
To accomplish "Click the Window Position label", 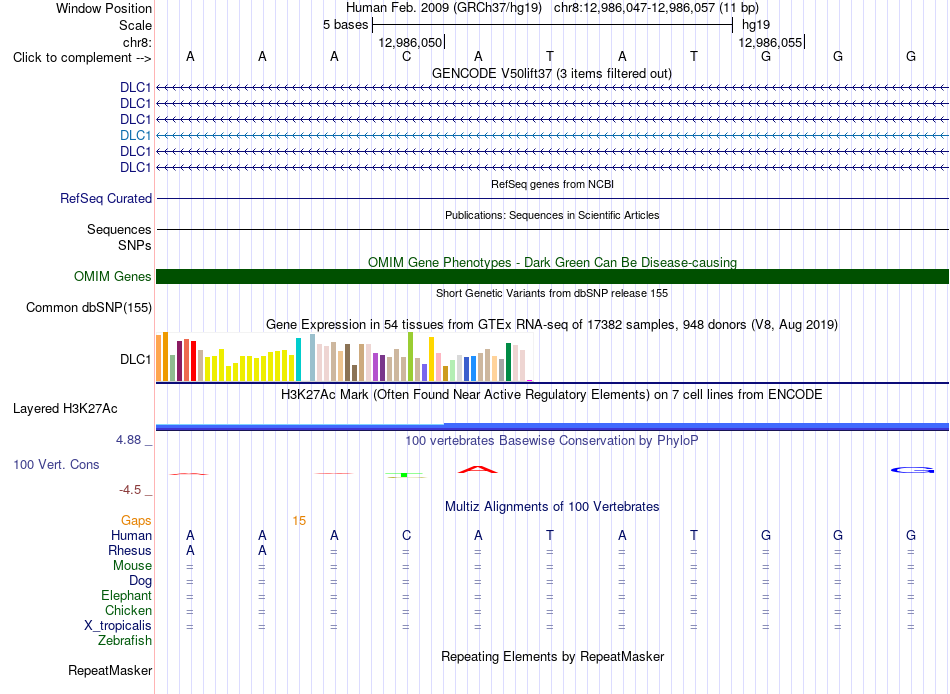I will pyautogui.click(x=104, y=8).
